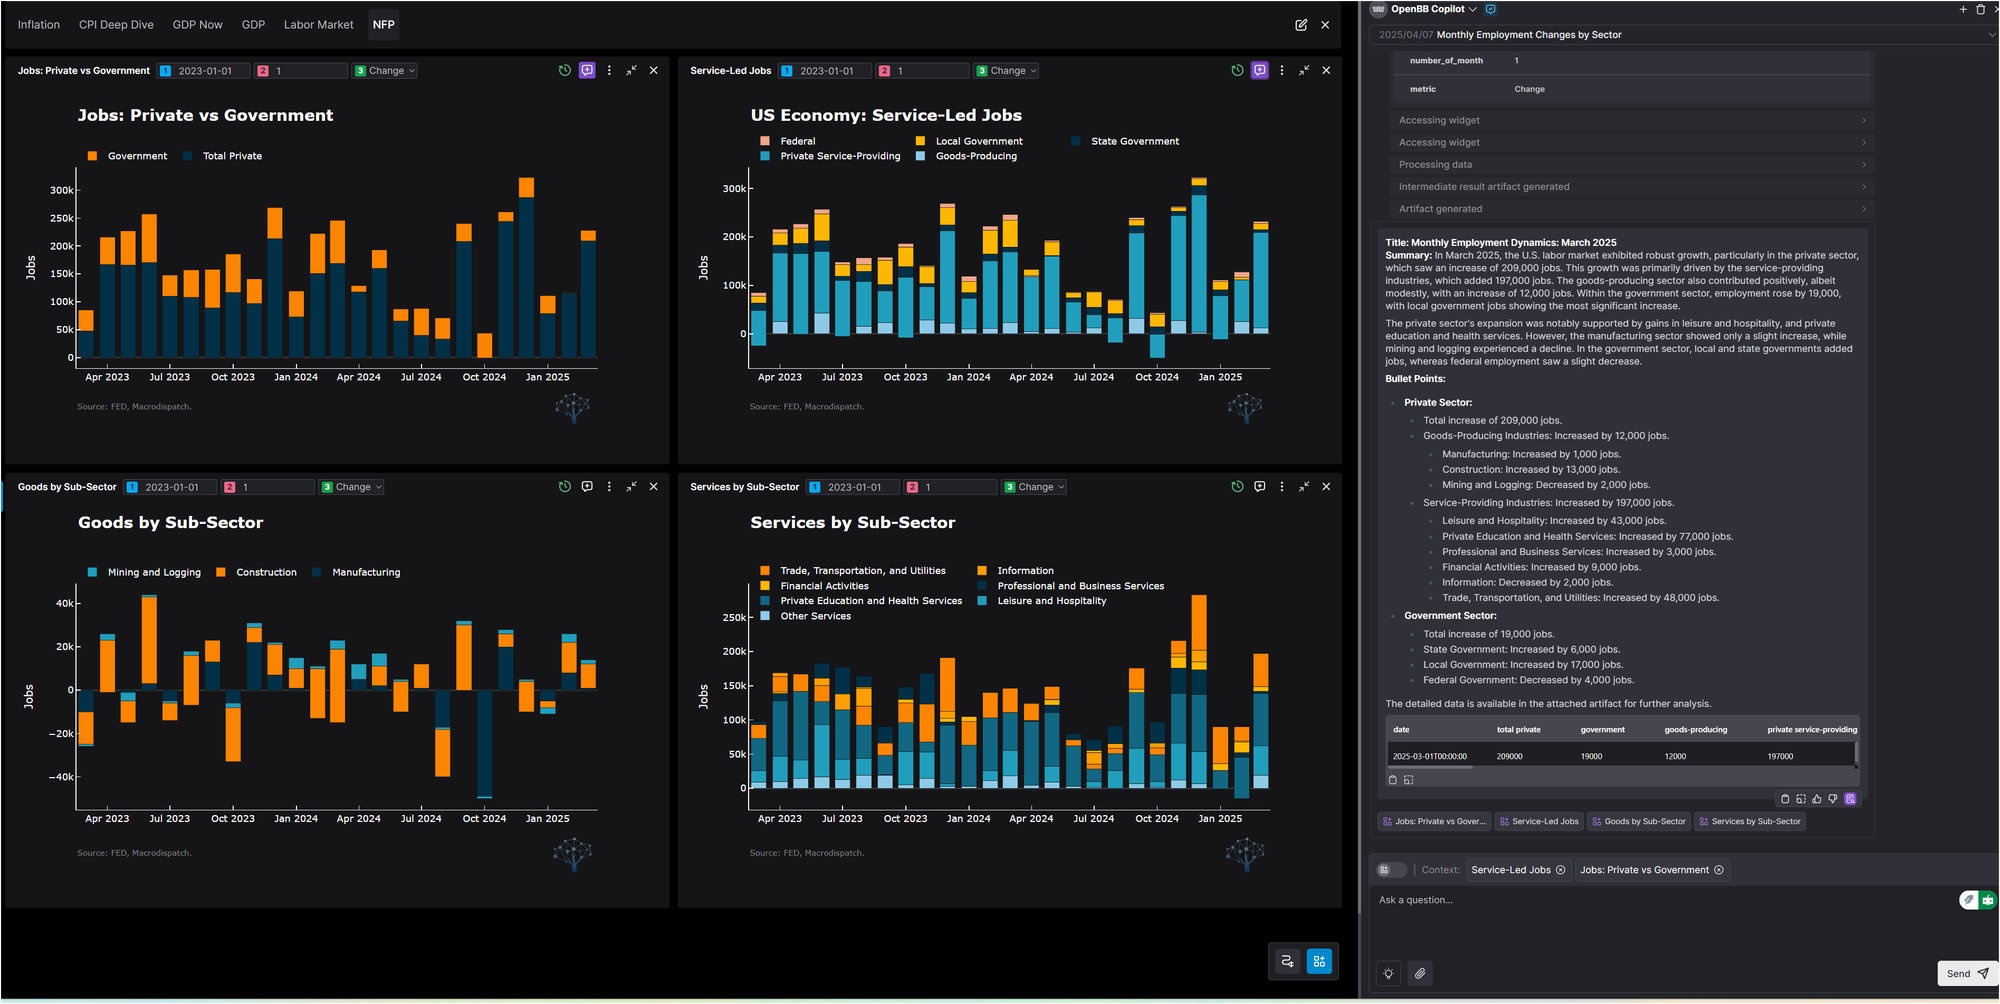2000x1004 pixels.
Task: Click the start date field in Service-Led Jobs widget
Action: point(826,71)
